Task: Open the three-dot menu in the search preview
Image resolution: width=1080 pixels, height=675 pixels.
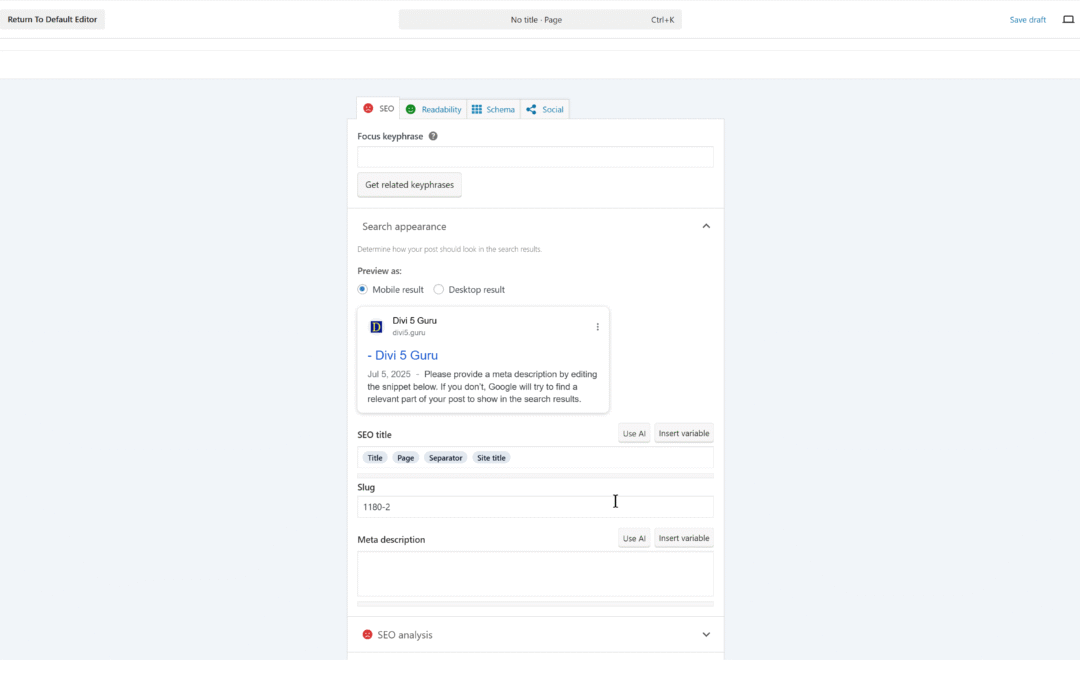Action: (597, 326)
